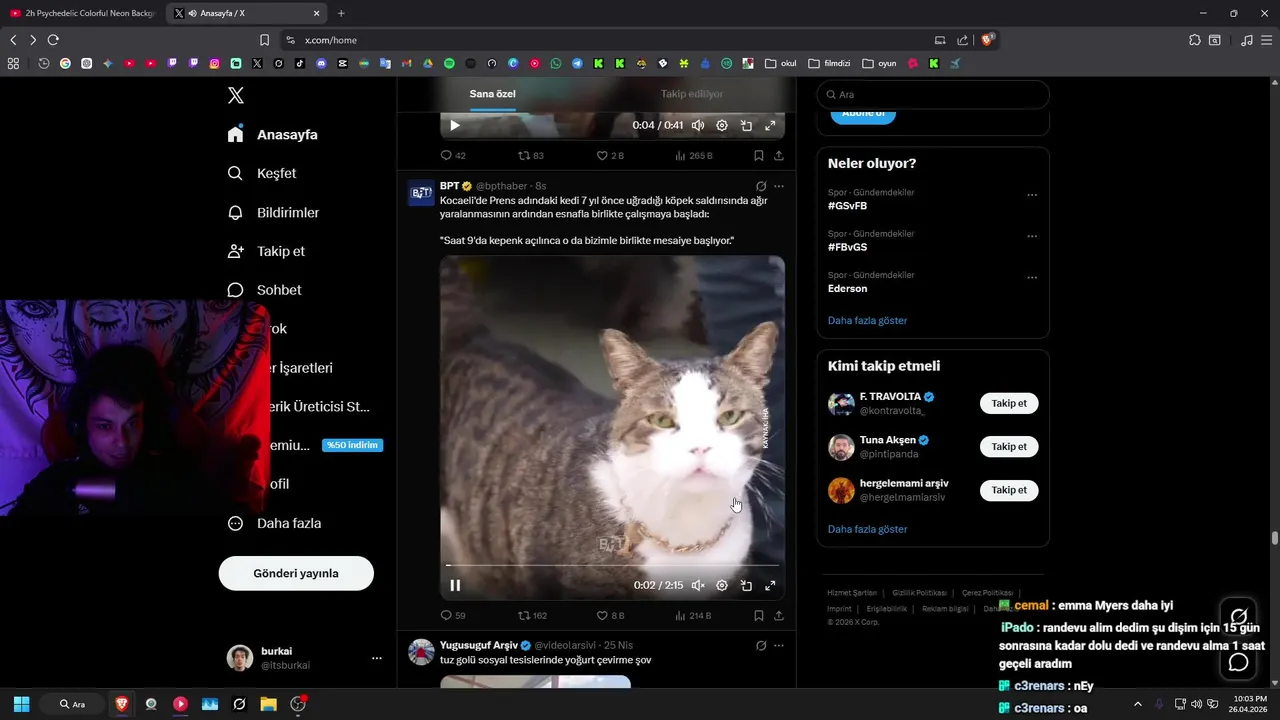
Task: Open filmdizi bookmarks folder
Action: pyautogui.click(x=829, y=63)
